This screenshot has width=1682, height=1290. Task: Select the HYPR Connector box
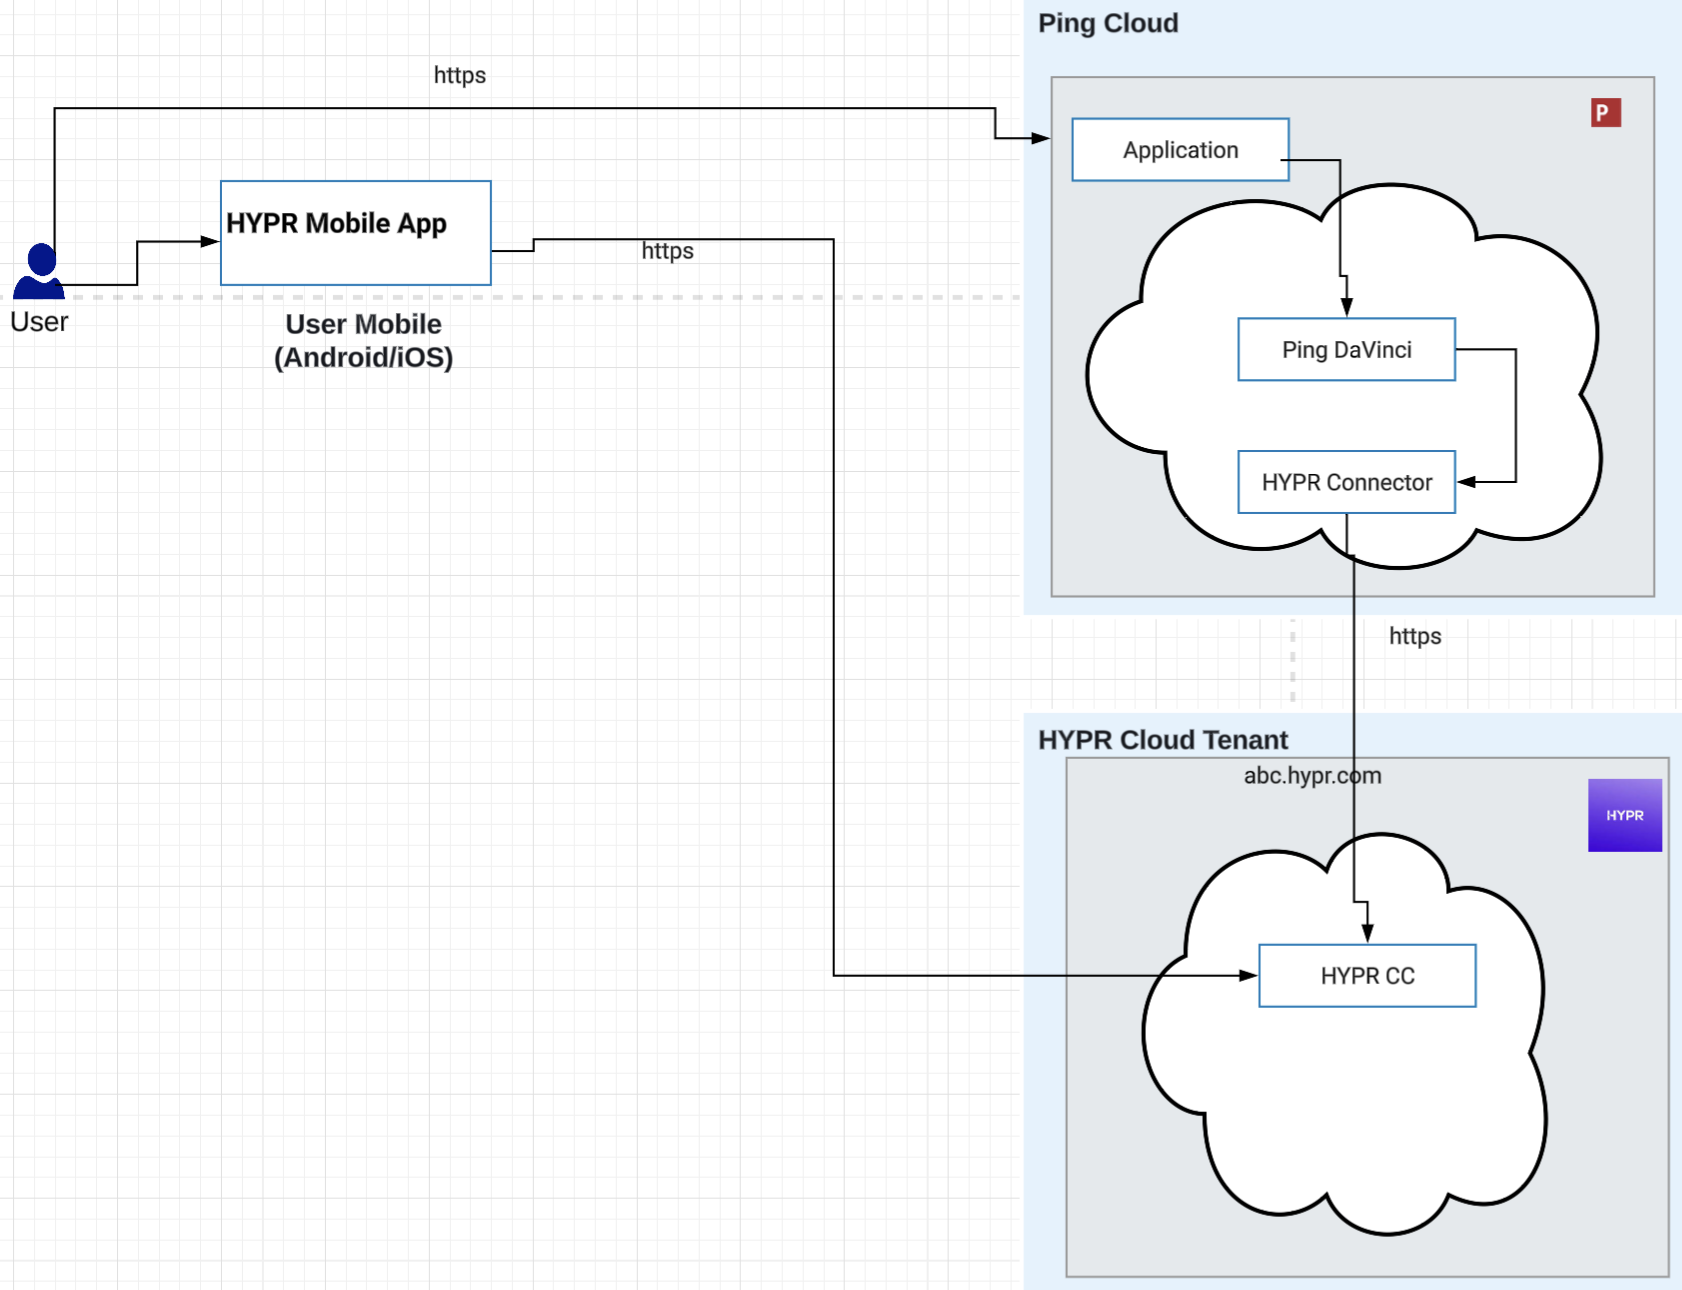coord(1346,482)
